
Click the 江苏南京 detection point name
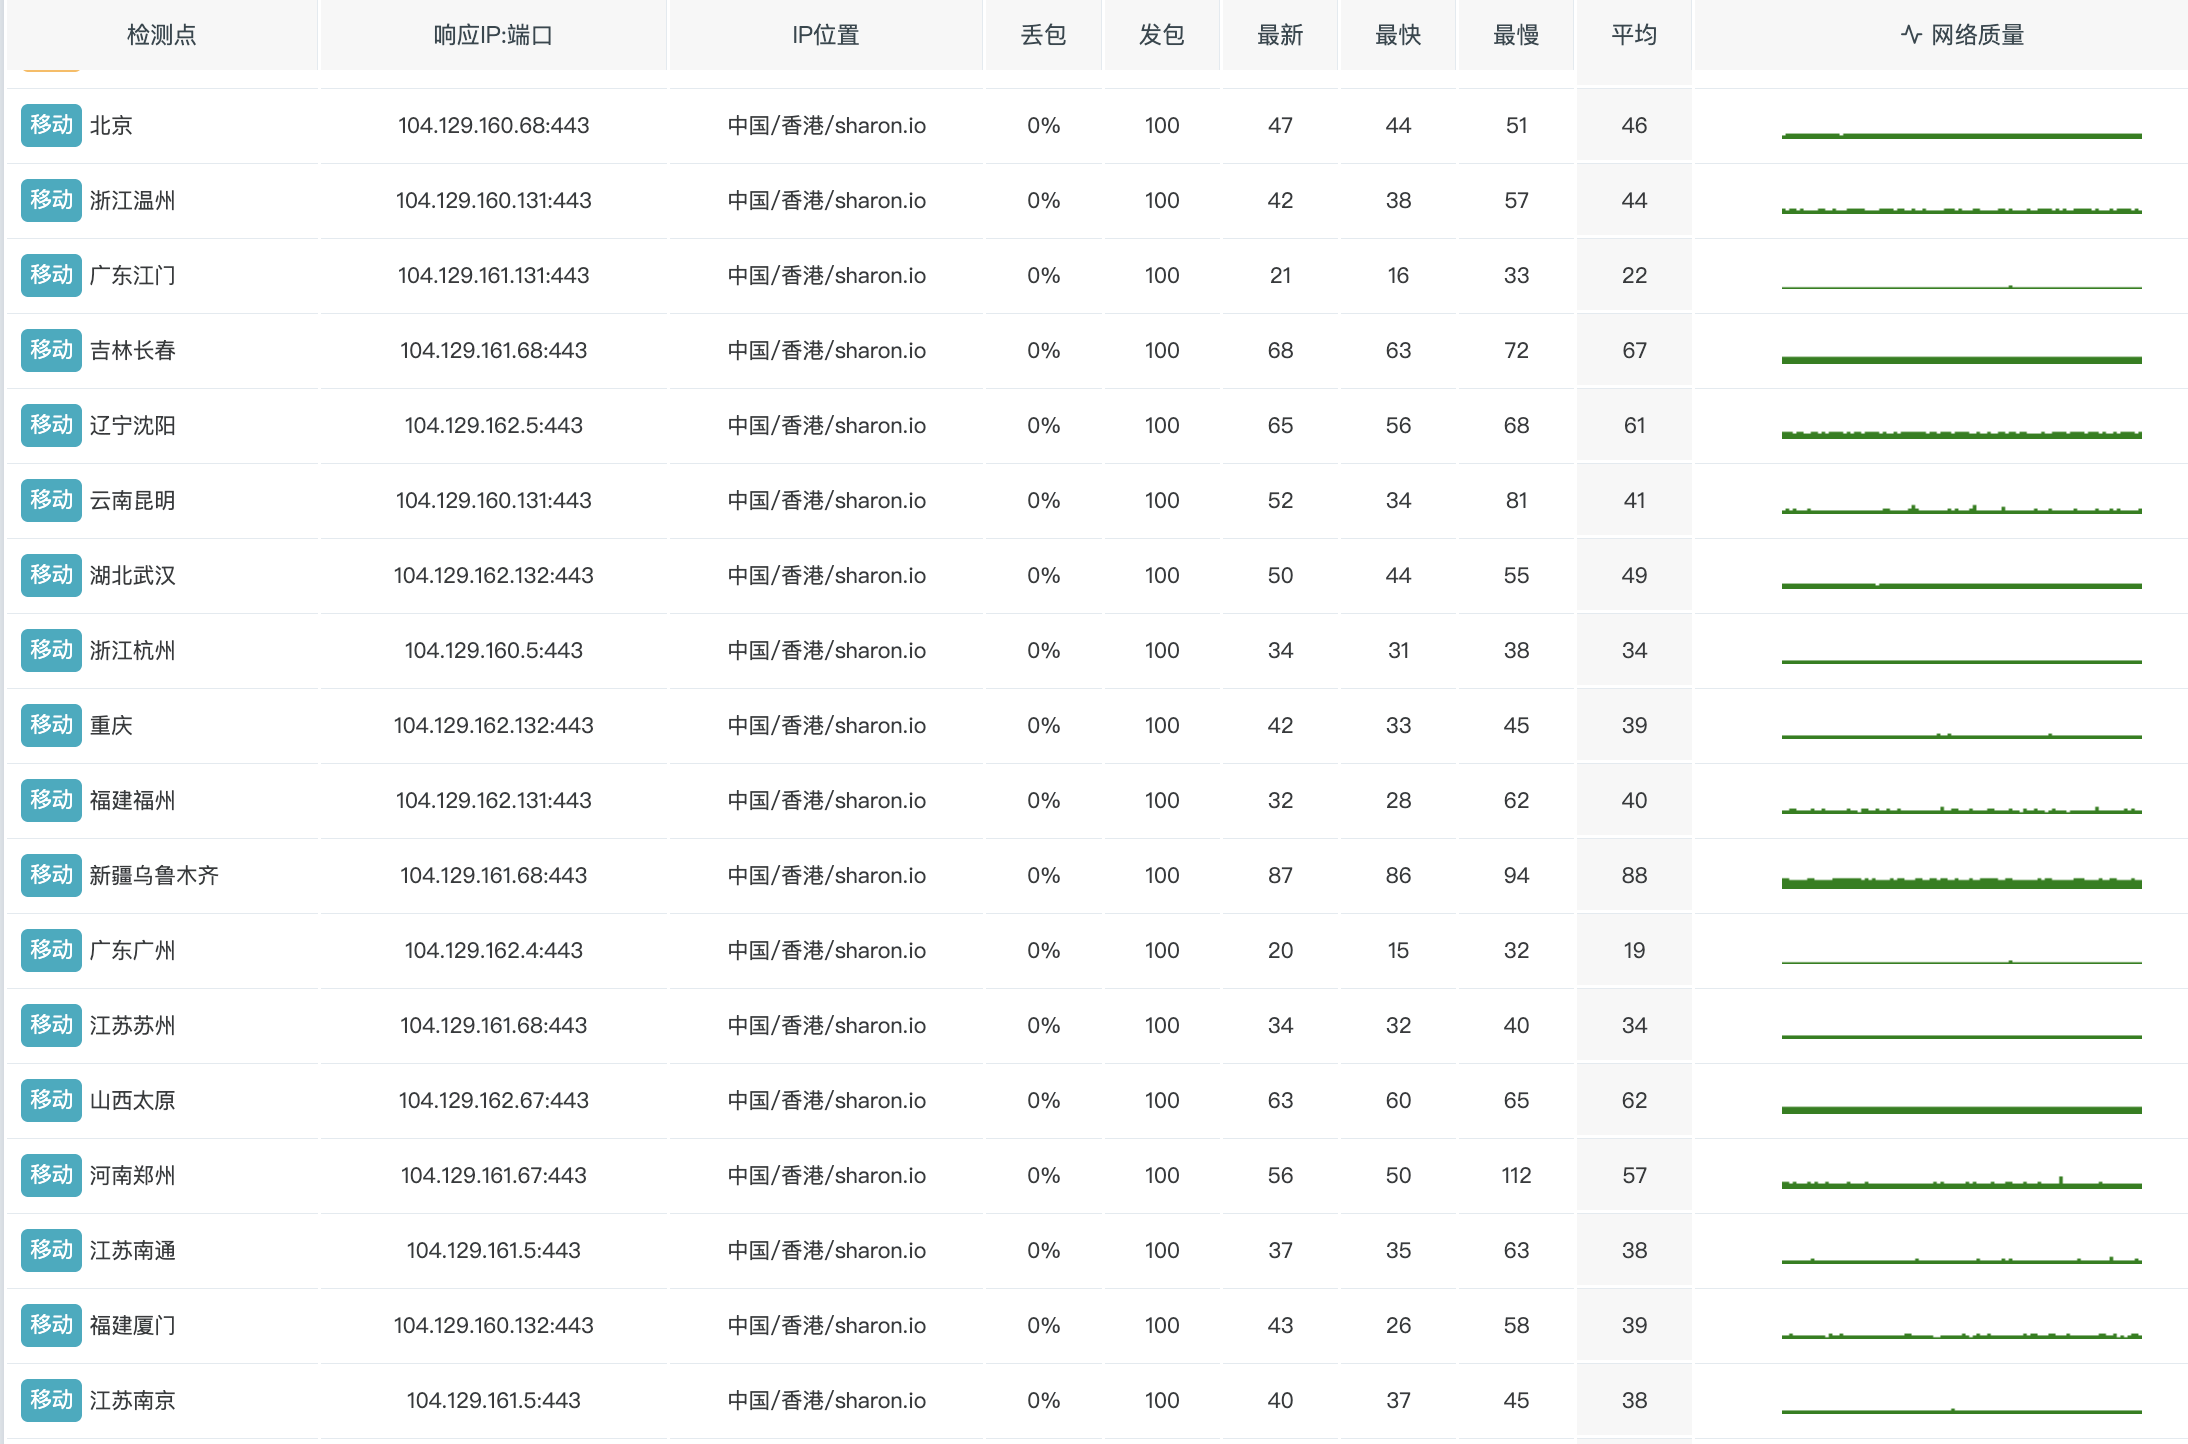tap(132, 1400)
